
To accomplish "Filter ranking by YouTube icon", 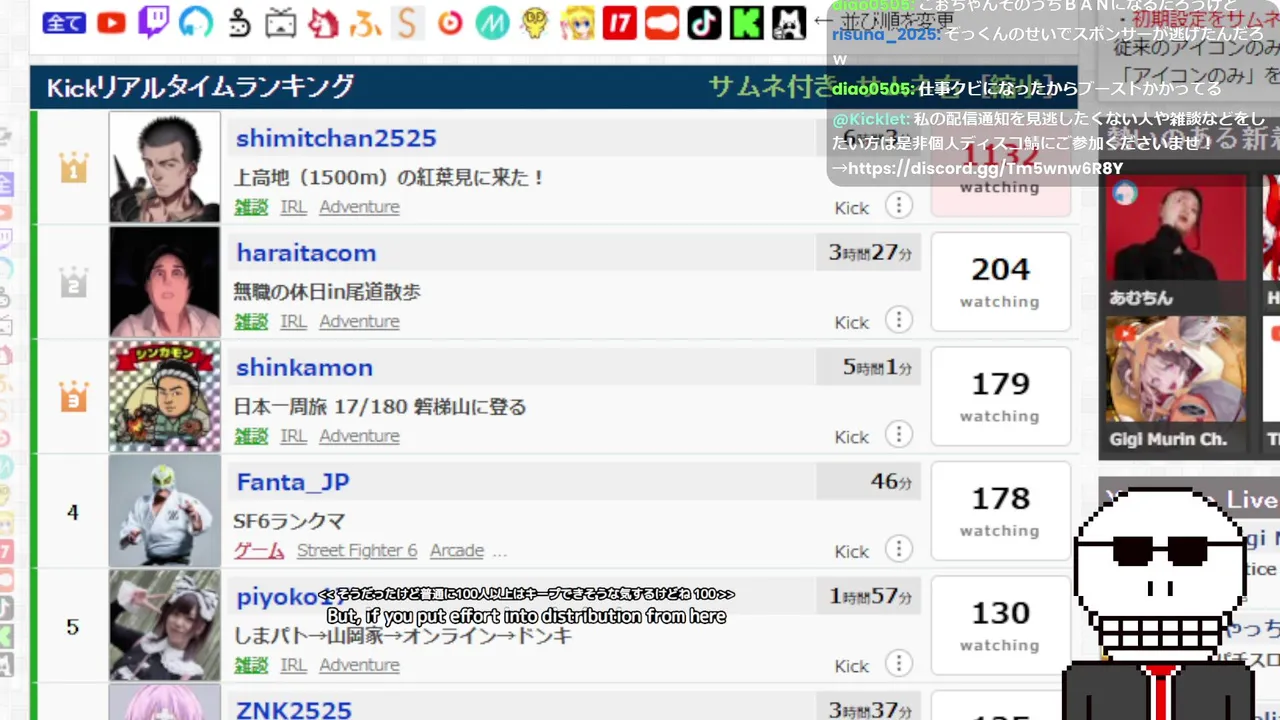I will point(111,22).
